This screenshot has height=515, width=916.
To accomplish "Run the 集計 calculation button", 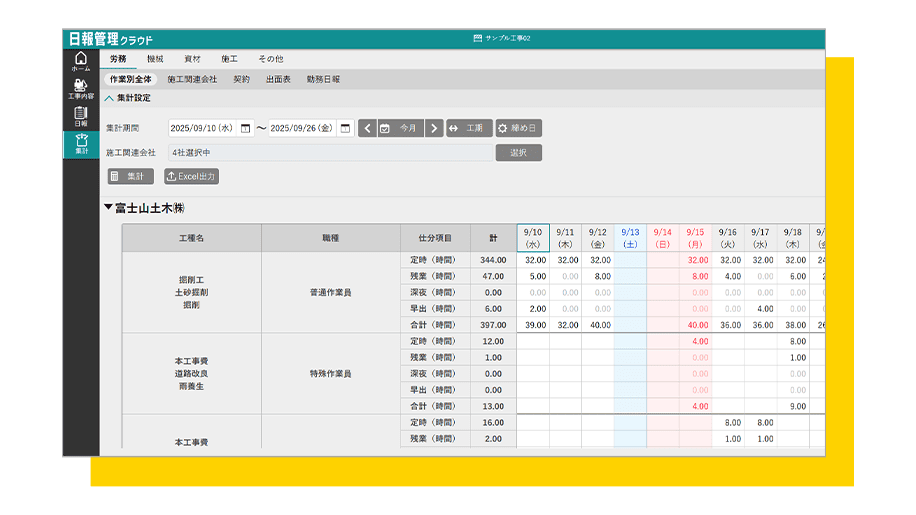I will pyautogui.click(x=130, y=176).
